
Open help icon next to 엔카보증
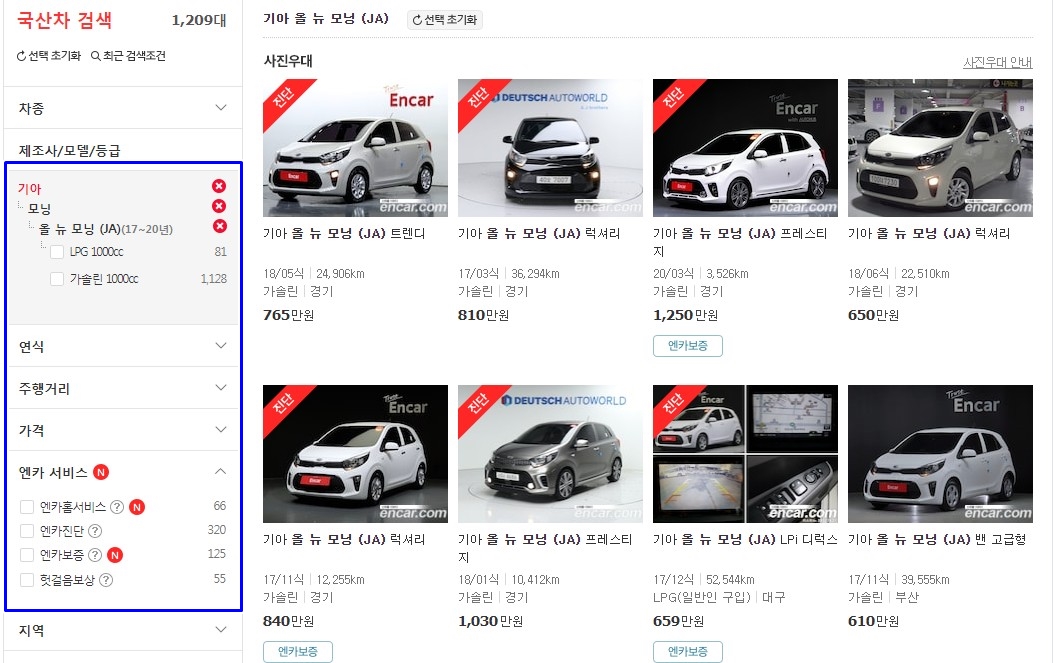(95, 555)
